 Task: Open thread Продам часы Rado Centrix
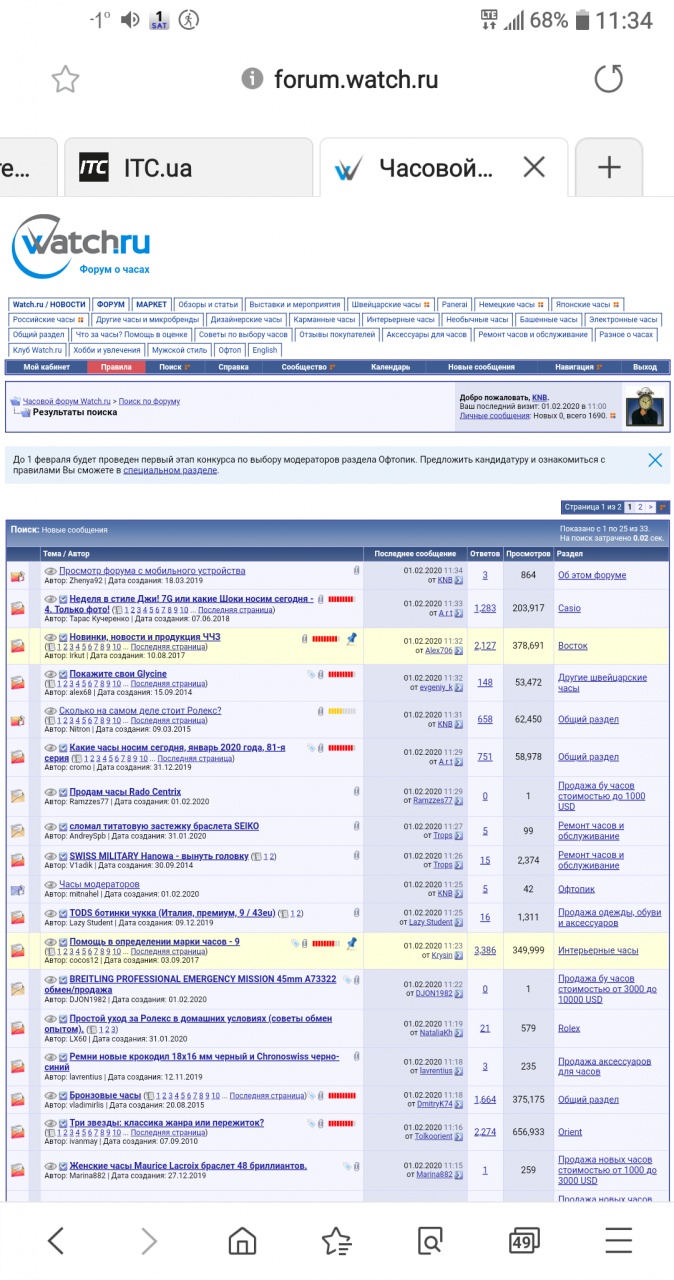[x=125, y=792]
